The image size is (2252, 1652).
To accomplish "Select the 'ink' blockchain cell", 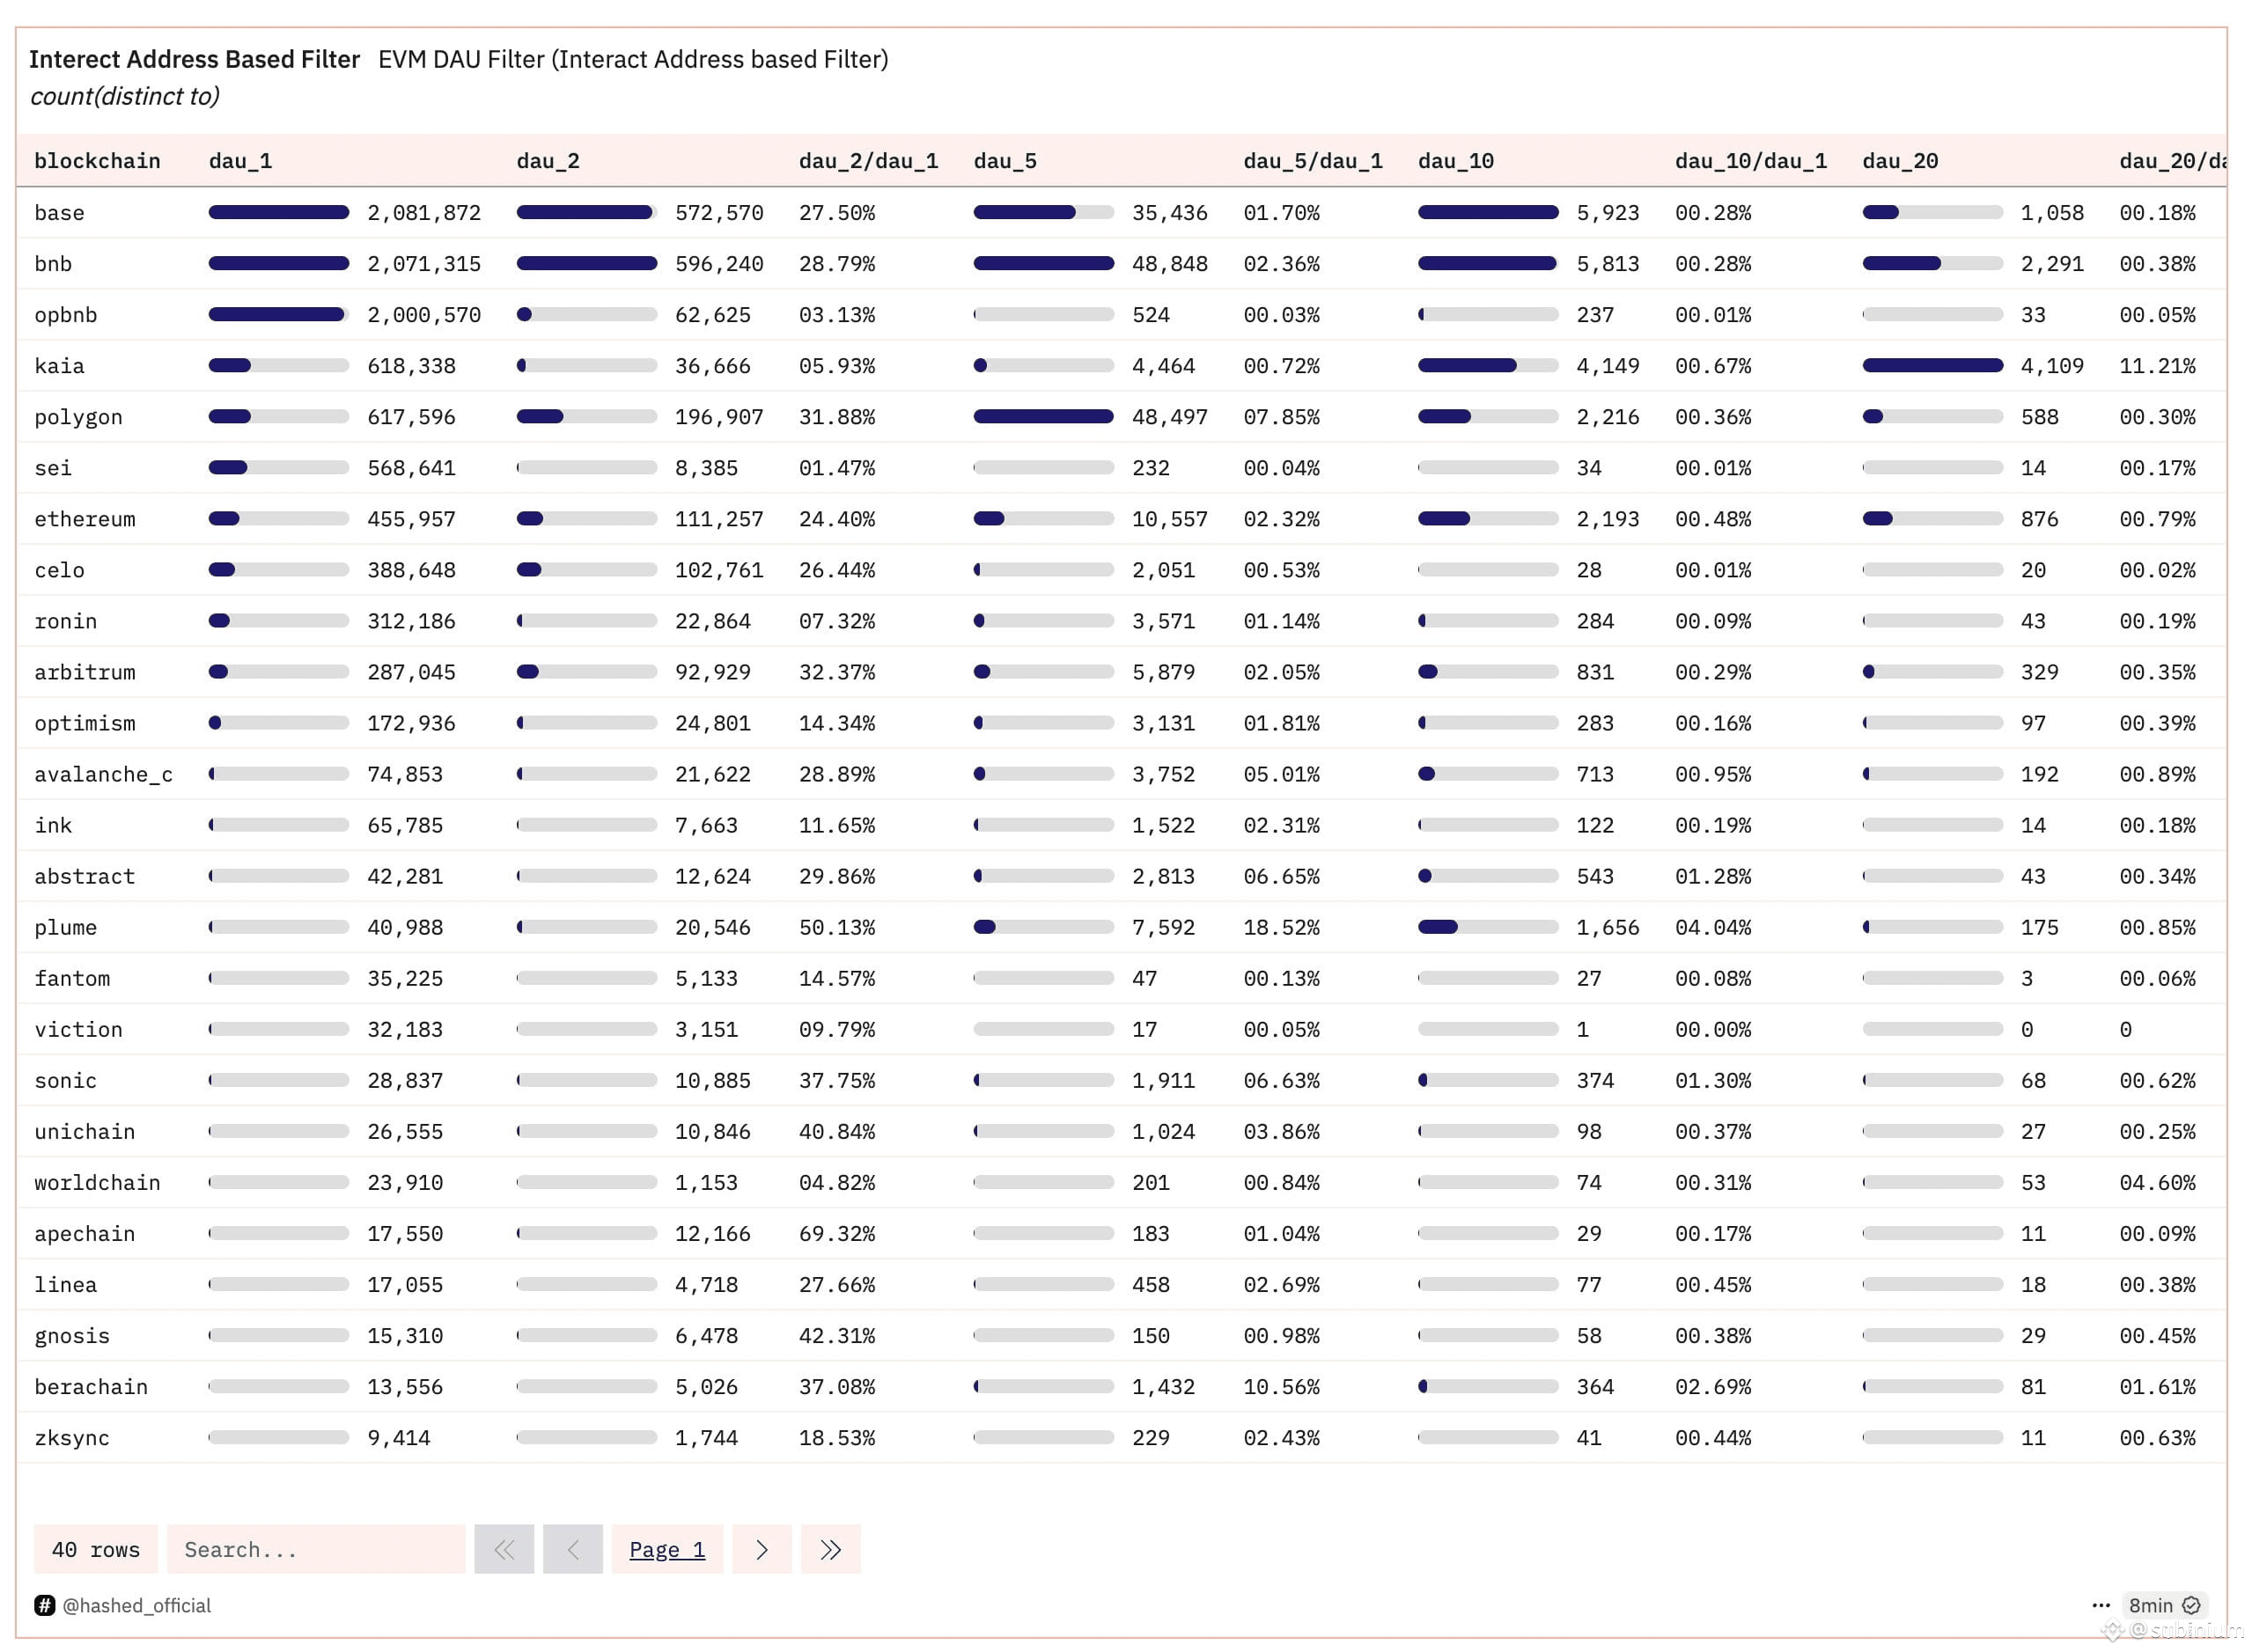I will 53,825.
